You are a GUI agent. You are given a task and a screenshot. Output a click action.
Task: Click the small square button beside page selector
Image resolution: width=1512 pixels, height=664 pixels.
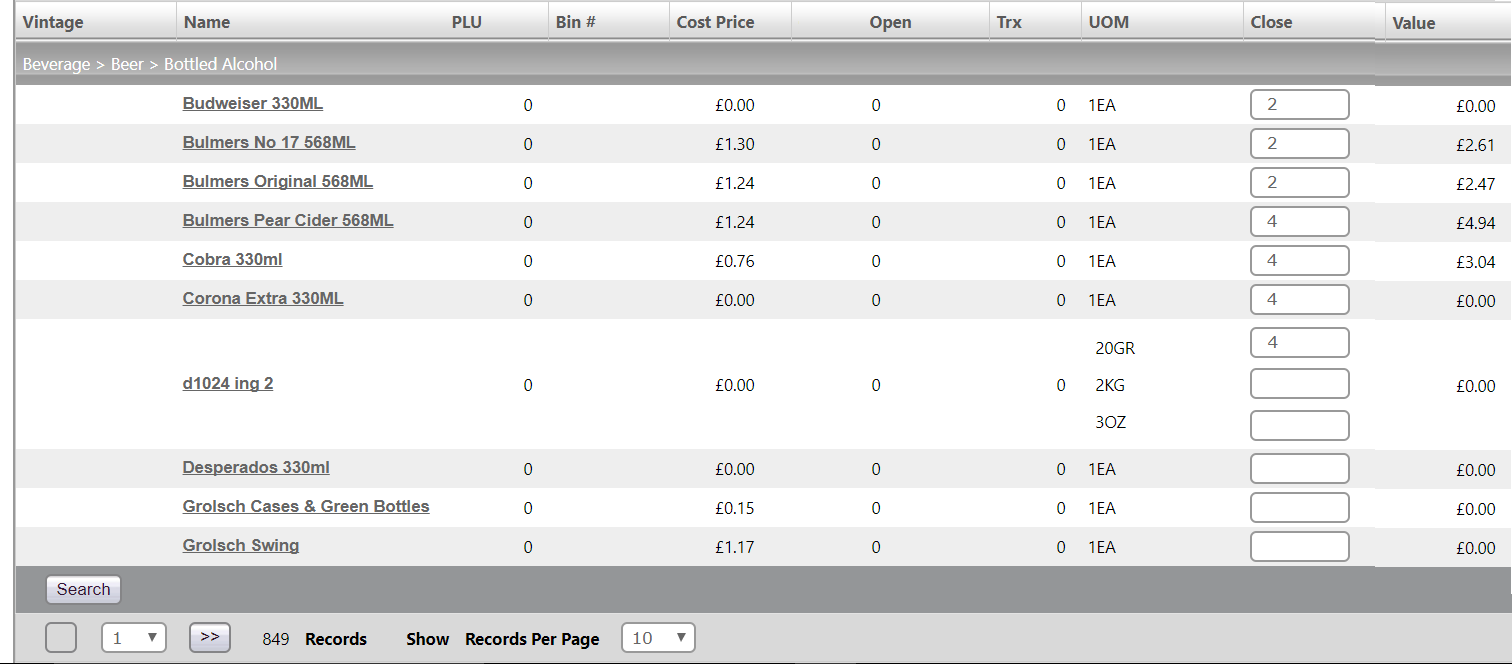[x=61, y=638]
